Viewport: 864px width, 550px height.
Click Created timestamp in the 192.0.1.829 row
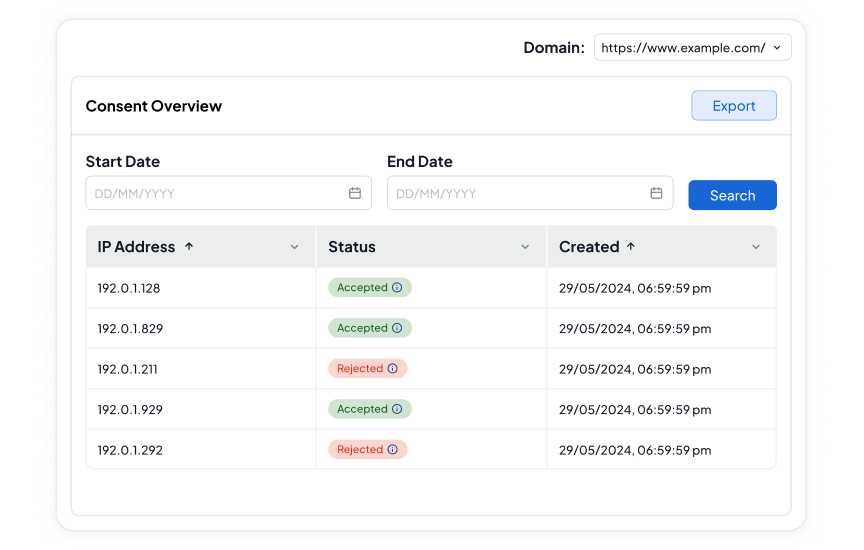click(635, 328)
